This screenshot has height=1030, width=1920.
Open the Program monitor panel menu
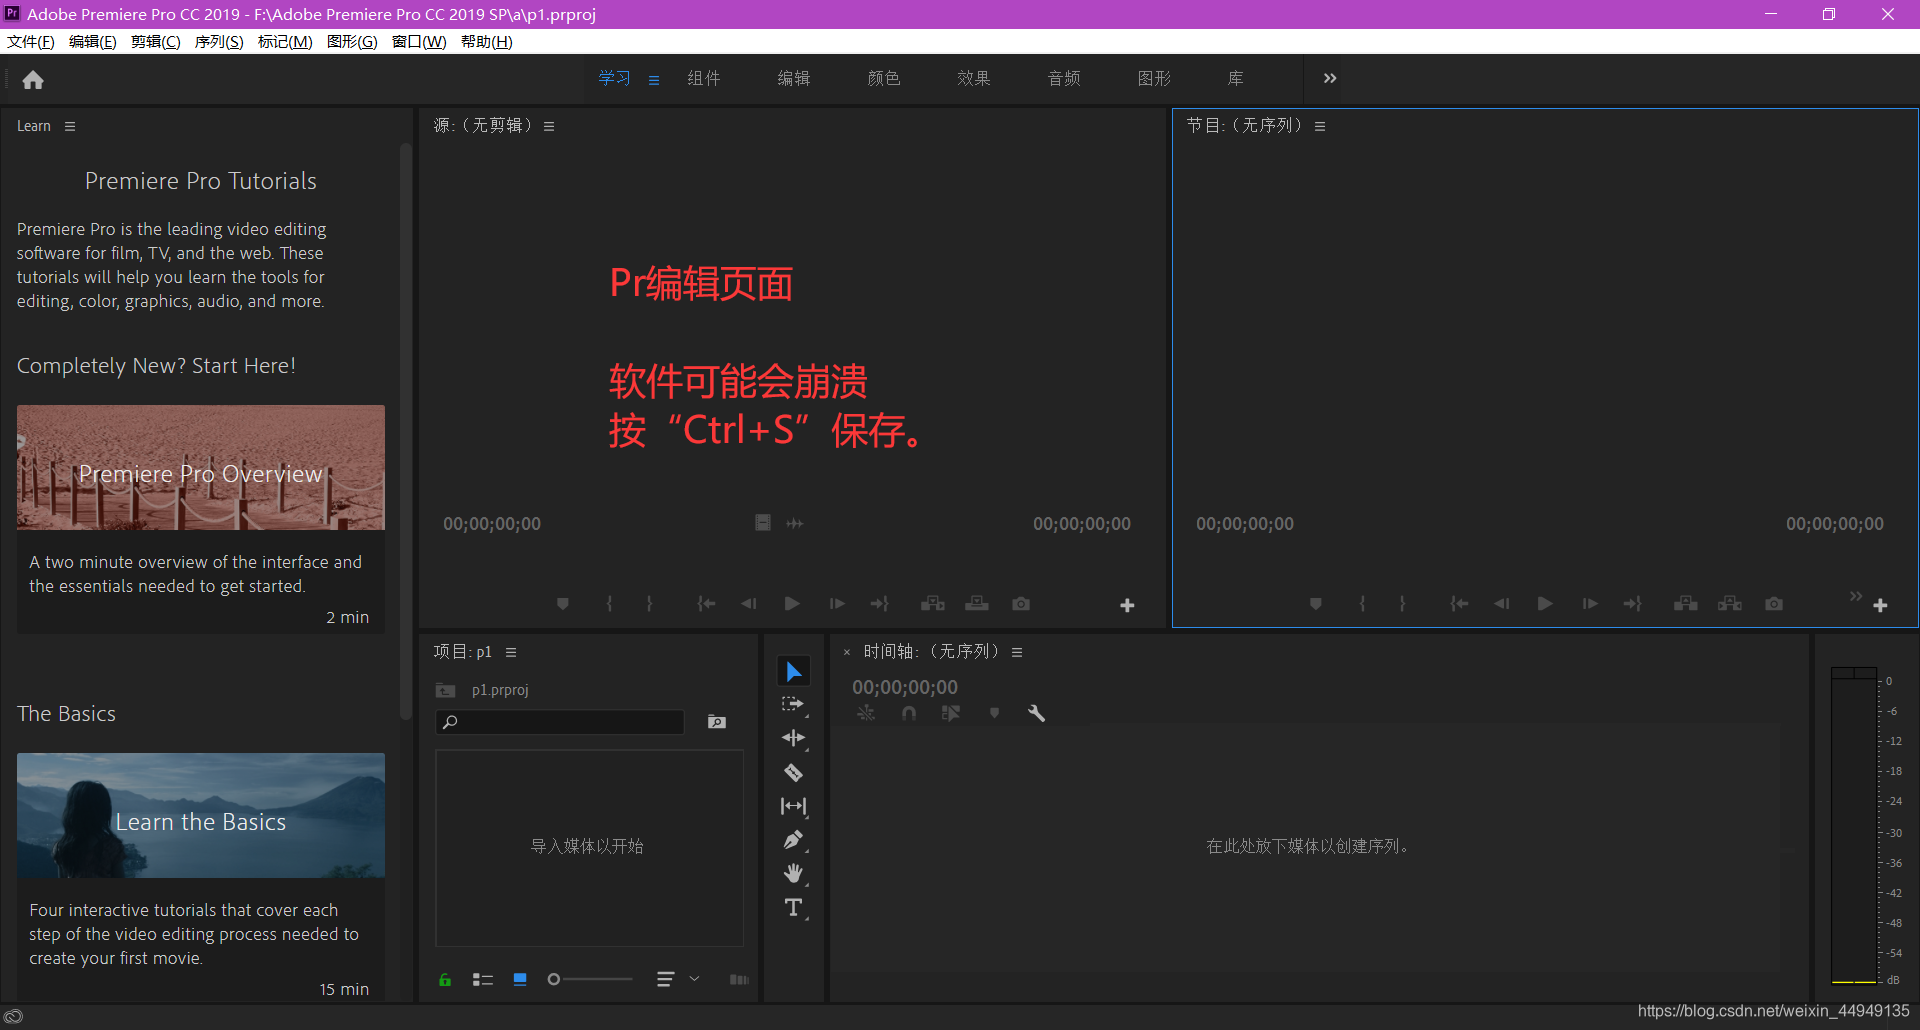tap(1320, 127)
